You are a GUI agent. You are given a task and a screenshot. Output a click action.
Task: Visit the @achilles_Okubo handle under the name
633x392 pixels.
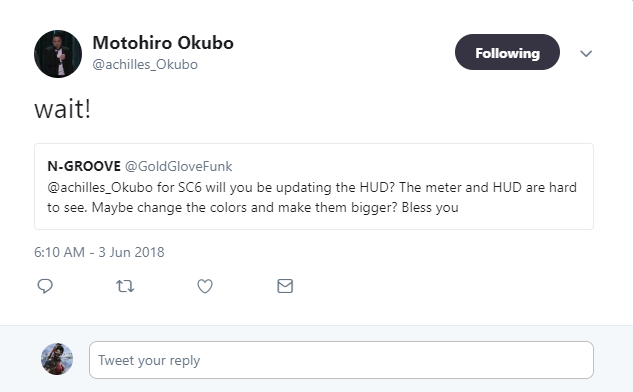coord(145,65)
